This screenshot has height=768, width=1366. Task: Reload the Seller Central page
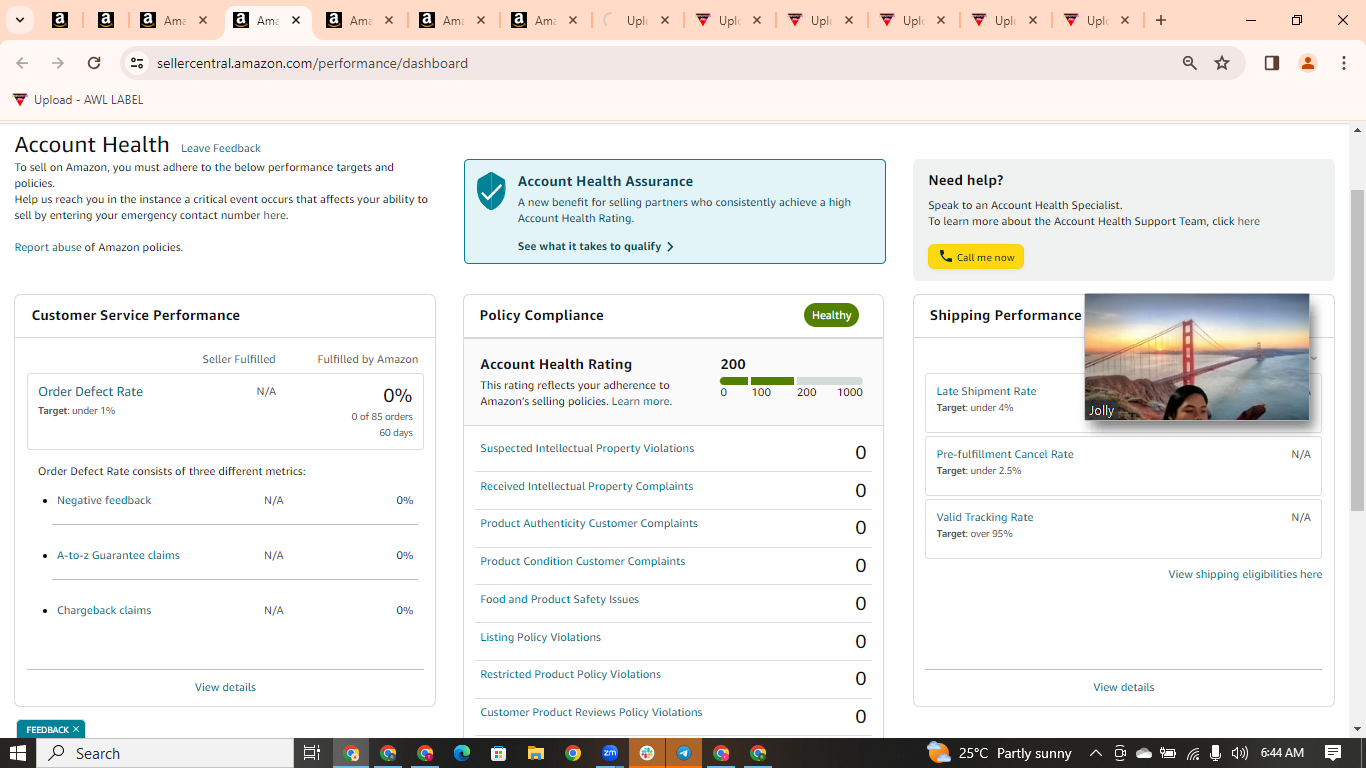click(x=94, y=63)
